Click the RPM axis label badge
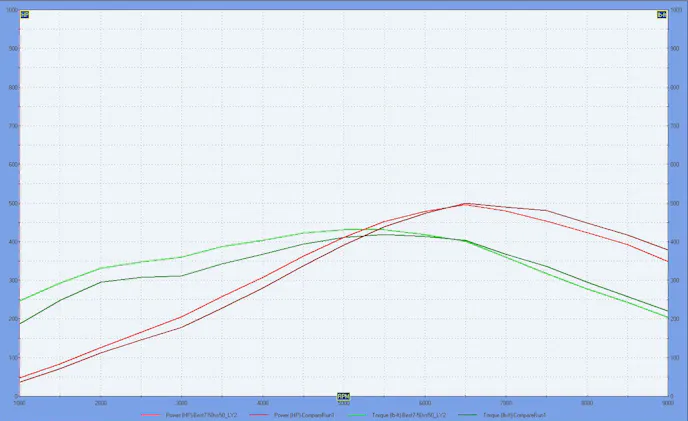This screenshot has width=688, height=421. pos(343,396)
